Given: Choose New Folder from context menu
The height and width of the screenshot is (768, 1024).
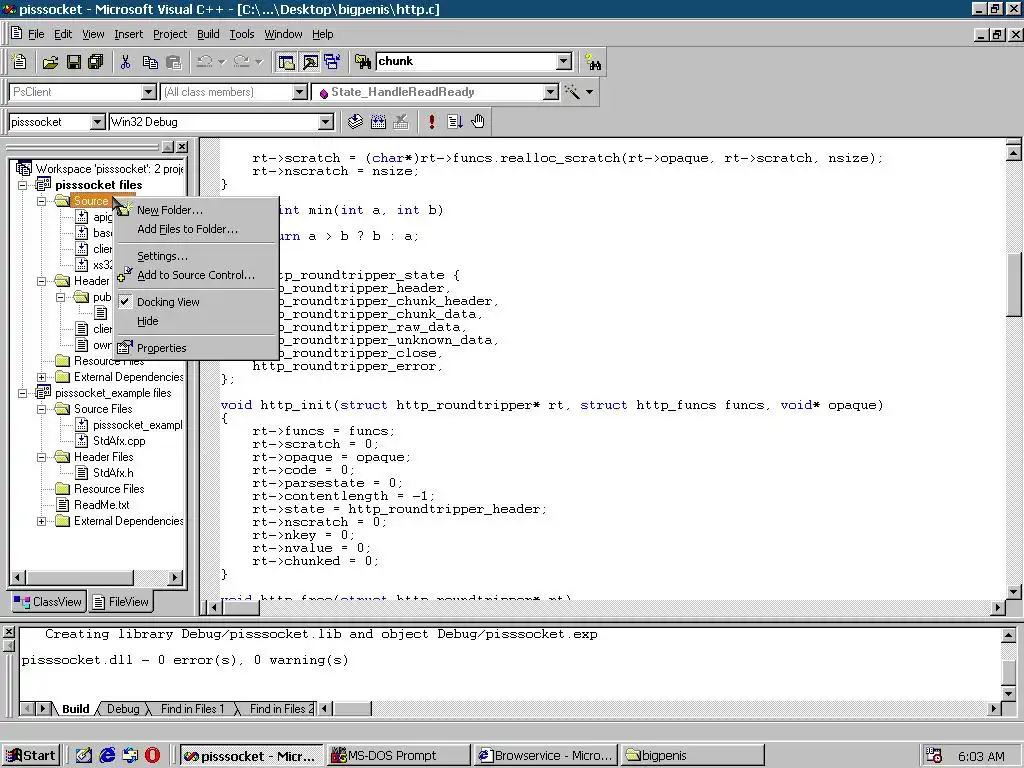Looking at the screenshot, I should pyautogui.click(x=197, y=210).
